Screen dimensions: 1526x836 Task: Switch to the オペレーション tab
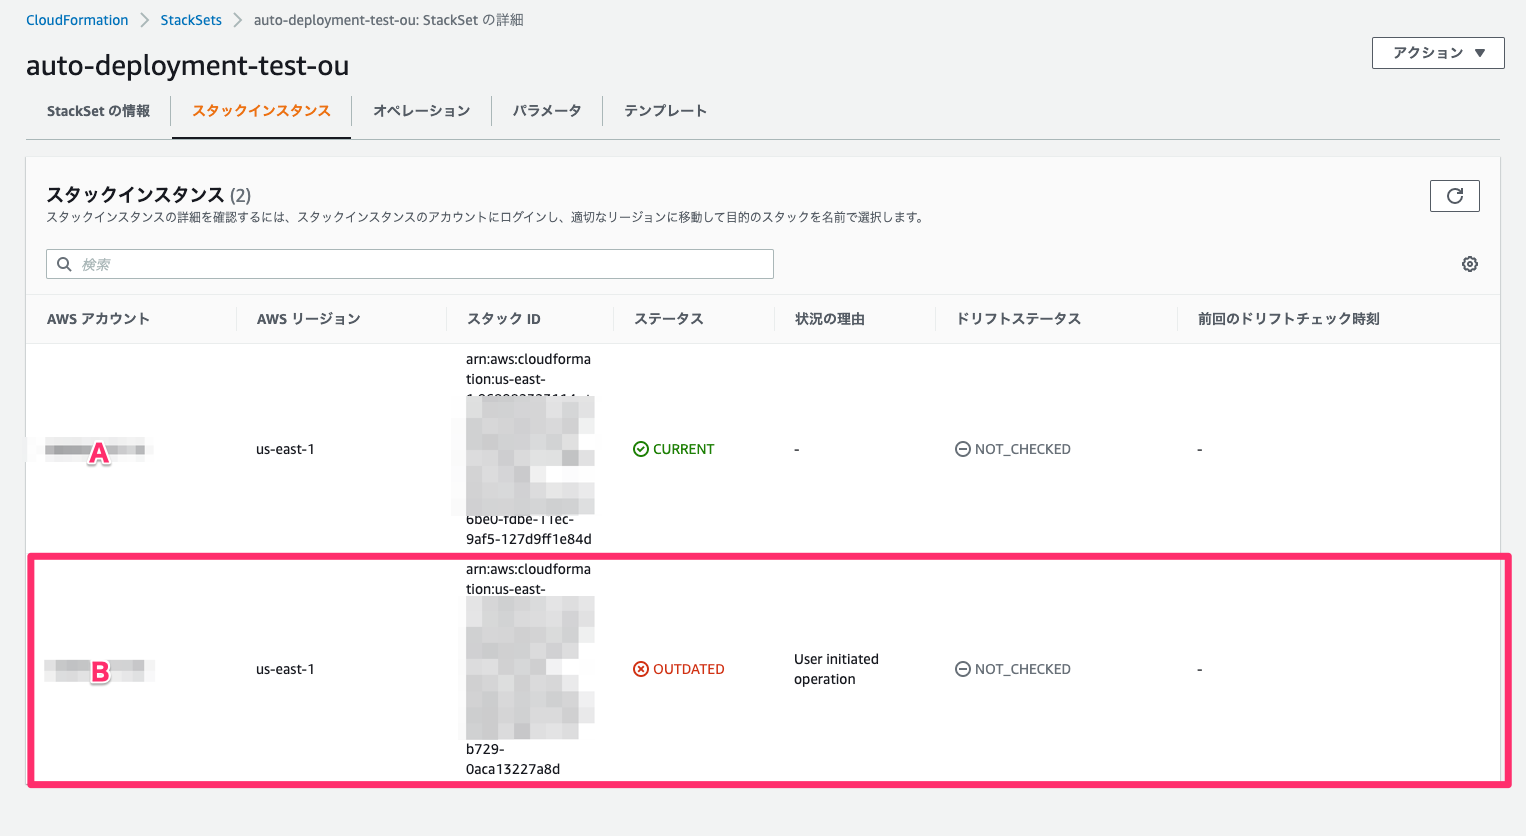click(x=420, y=112)
